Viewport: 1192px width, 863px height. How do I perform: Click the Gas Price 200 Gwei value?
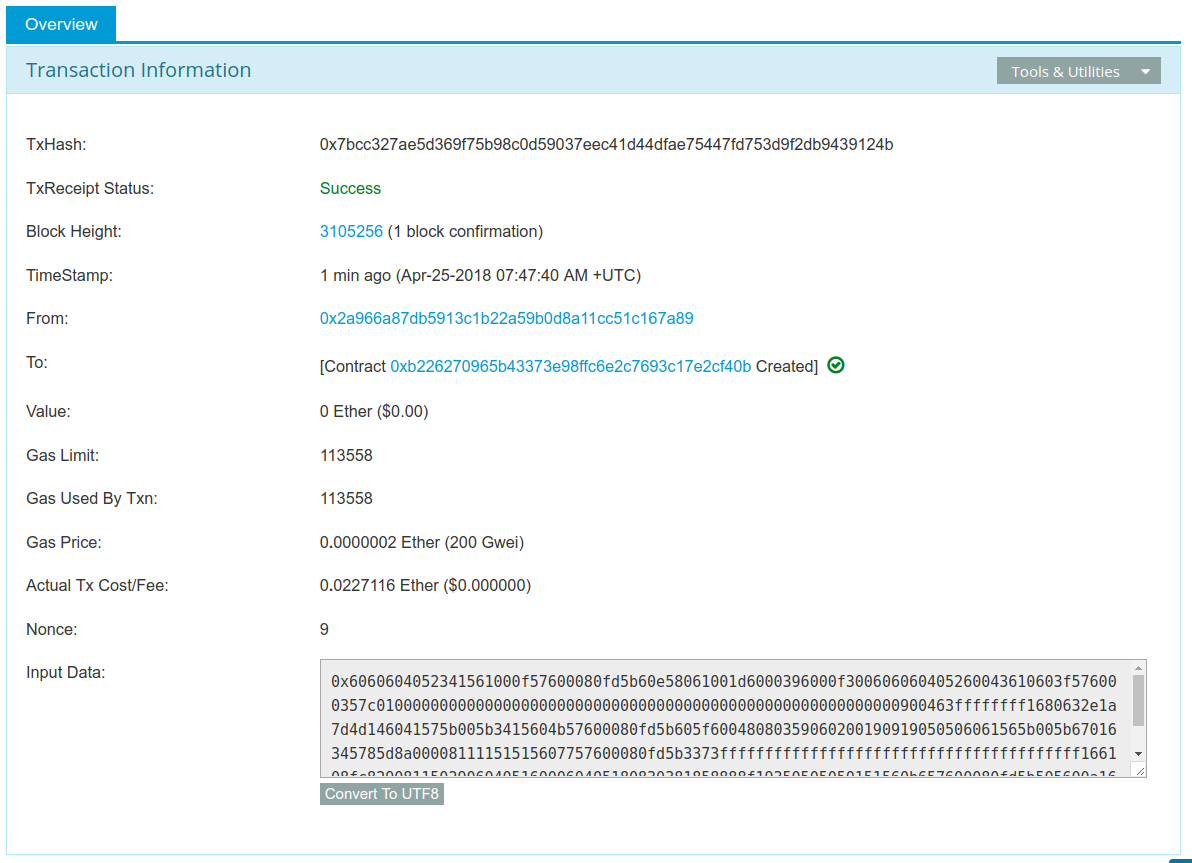[x=421, y=543]
